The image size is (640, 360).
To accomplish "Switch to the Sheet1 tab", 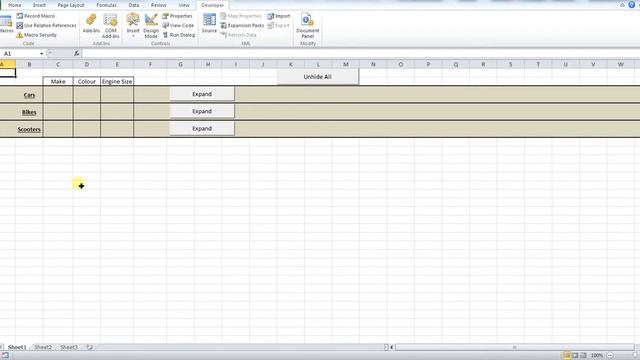I will click(x=17, y=347).
